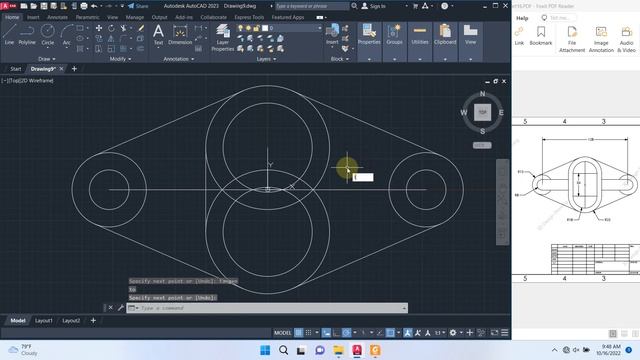Toggle the layer on/off lightbulb icon
The height and width of the screenshot is (360, 640).
[240, 28]
